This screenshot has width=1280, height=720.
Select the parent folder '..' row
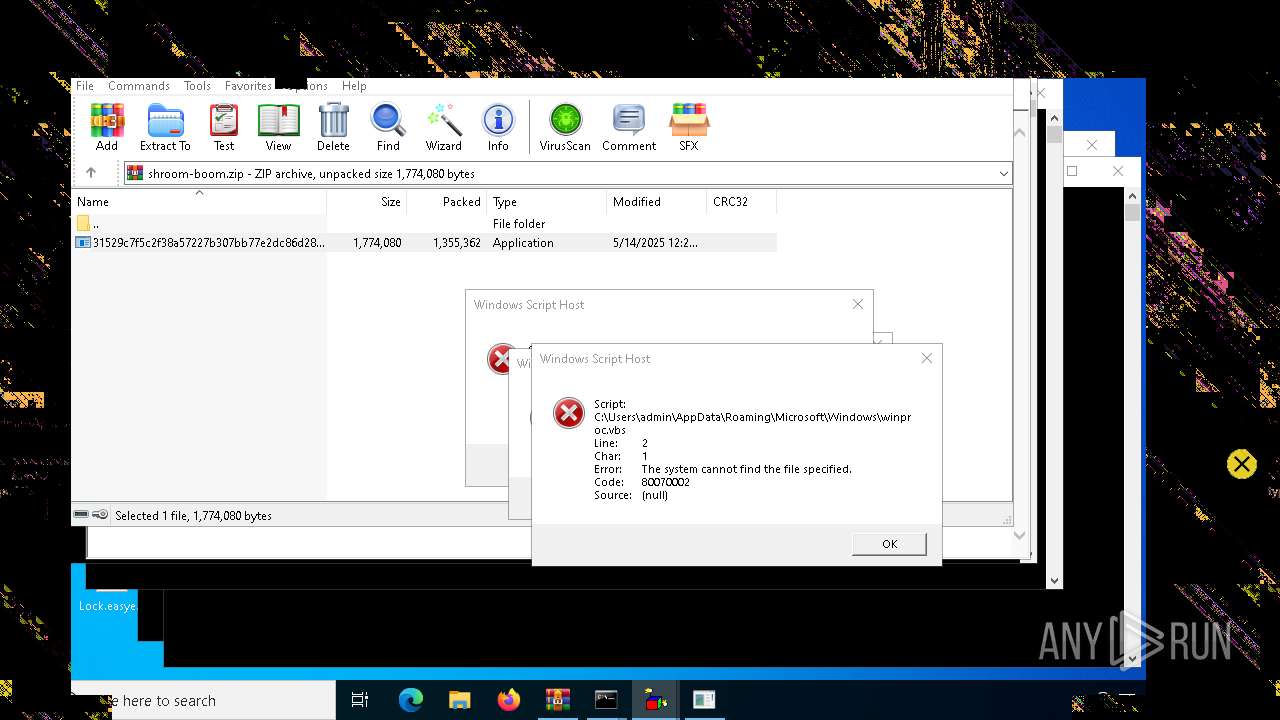tap(425, 224)
